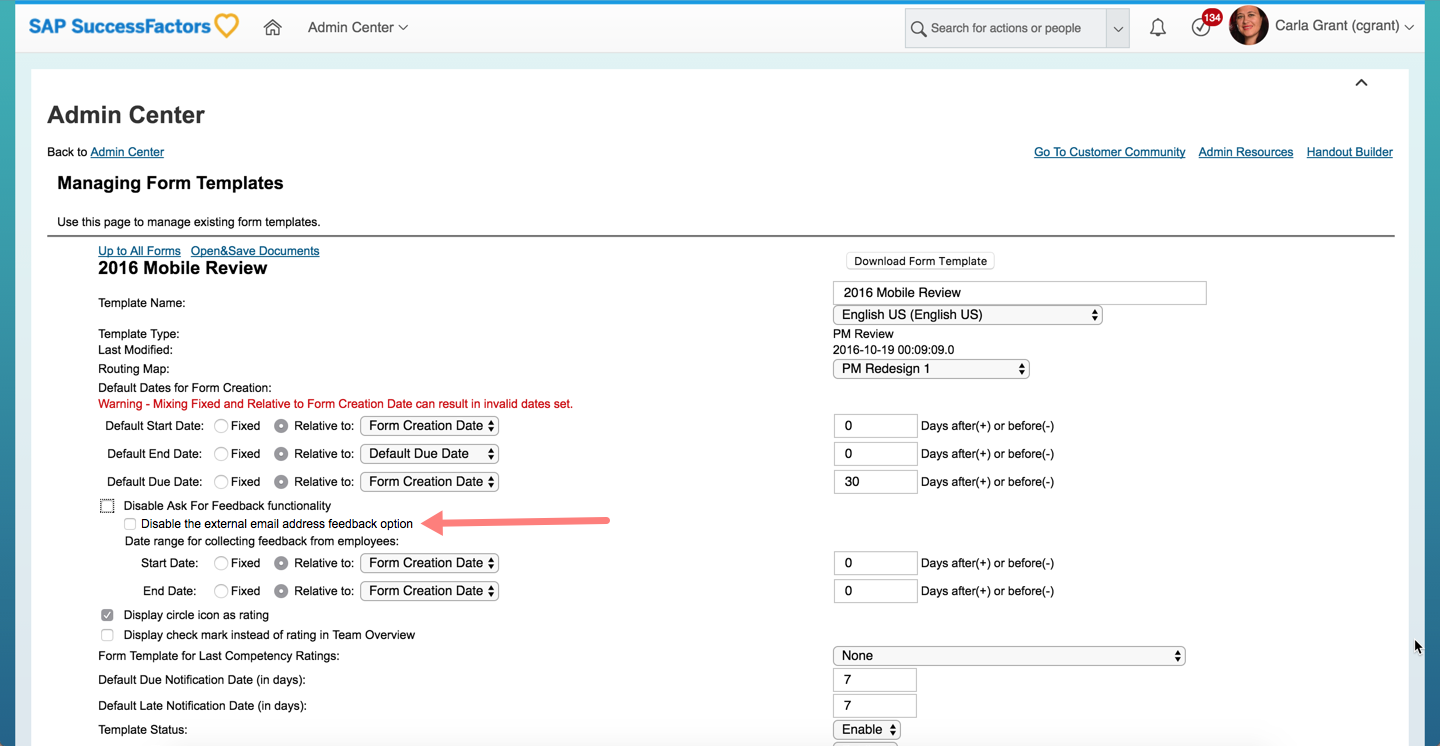
Task: Open Default Start Date Form Creation Date dropdown
Action: coord(429,426)
